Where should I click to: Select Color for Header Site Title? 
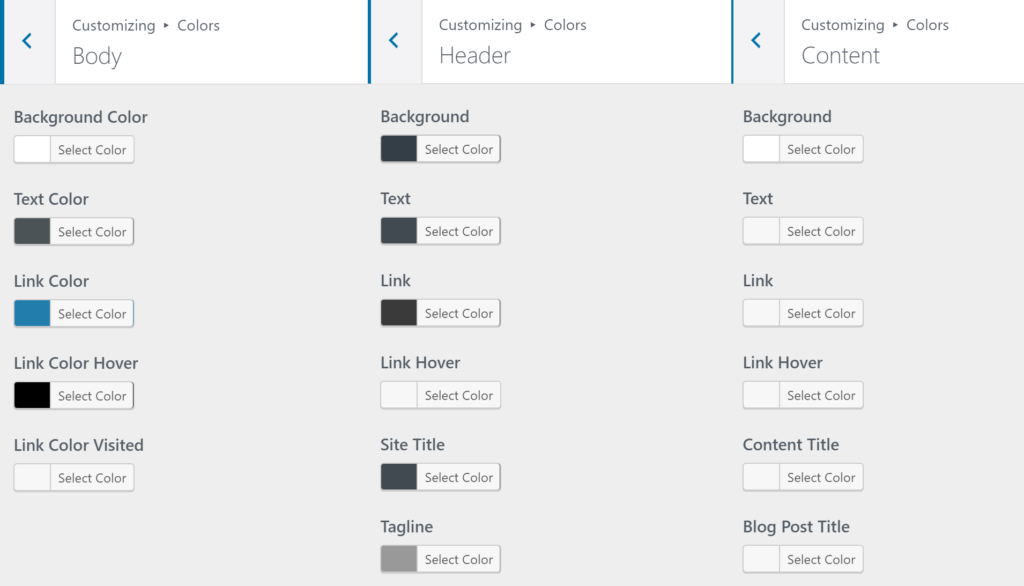(x=459, y=477)
